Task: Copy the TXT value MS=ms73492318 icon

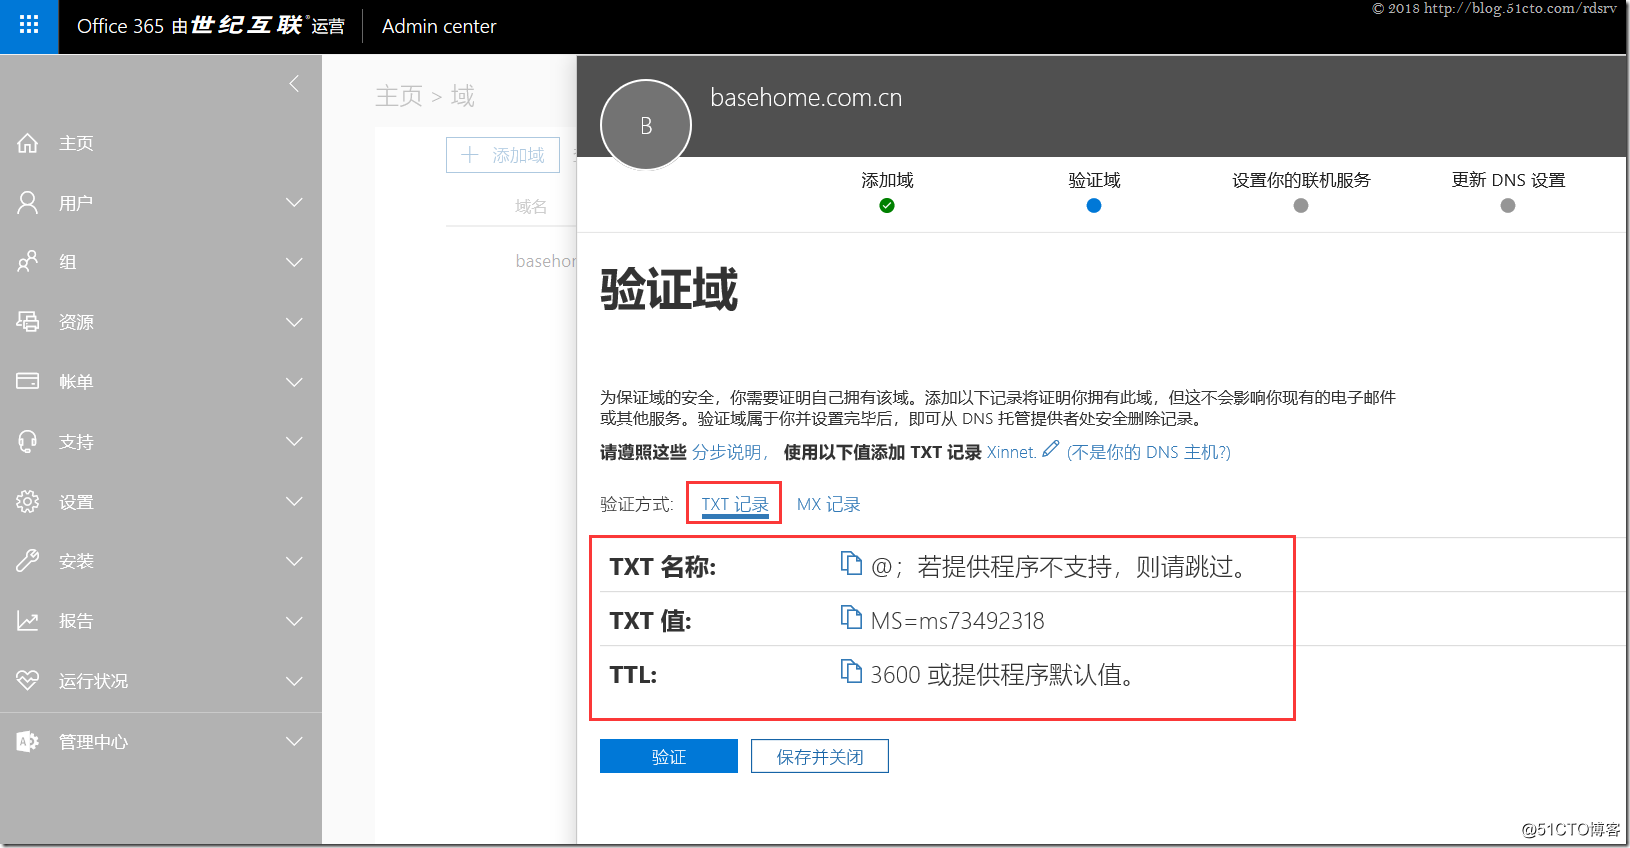Action: click(x=851, y=618)
